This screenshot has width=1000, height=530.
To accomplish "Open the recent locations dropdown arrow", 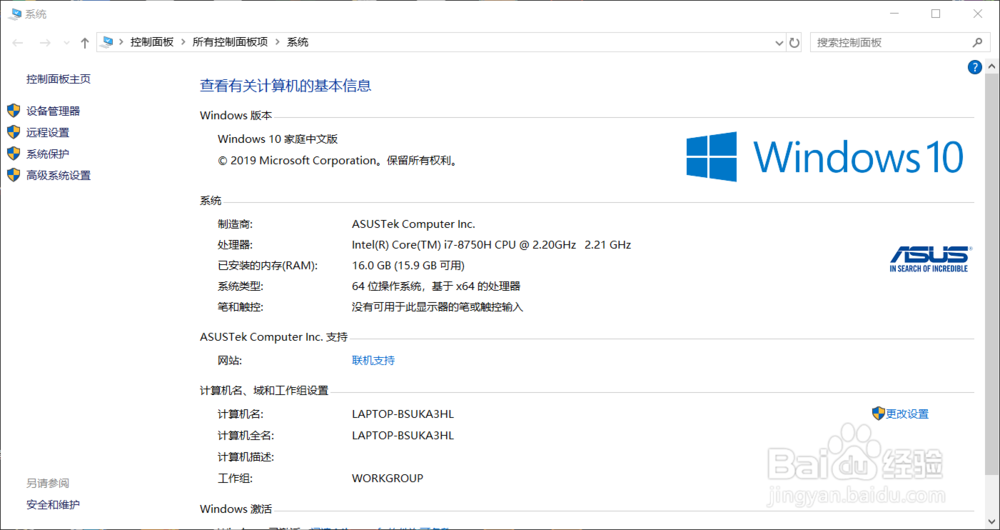I will [66, 43].
